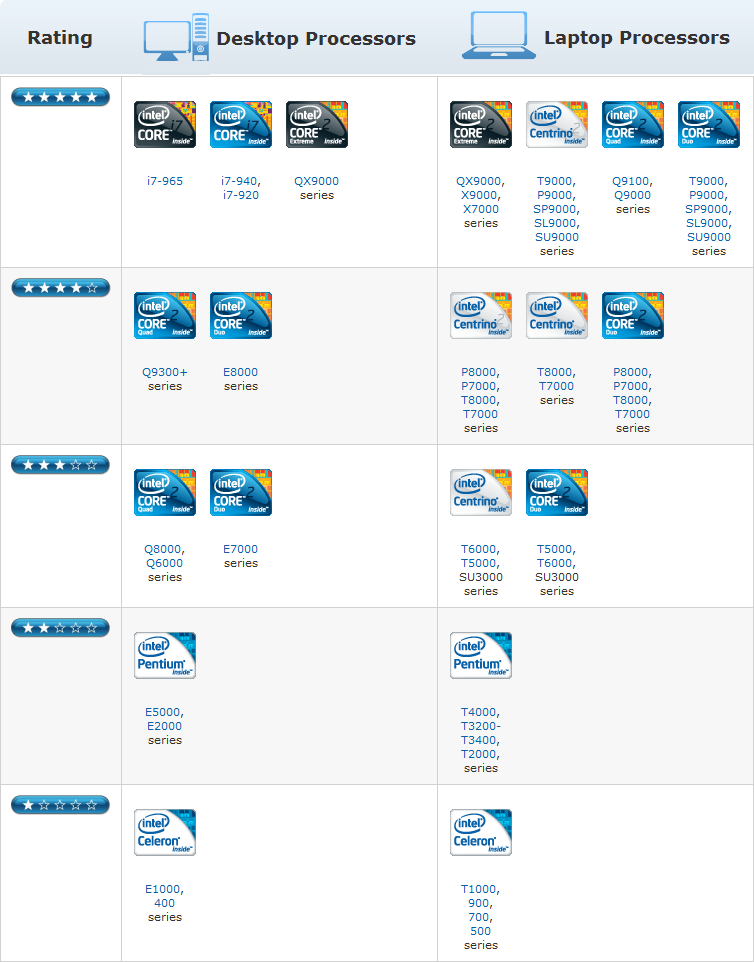
Task: Open the T3200-T3400 link
Action: click(x=480, y=733)
